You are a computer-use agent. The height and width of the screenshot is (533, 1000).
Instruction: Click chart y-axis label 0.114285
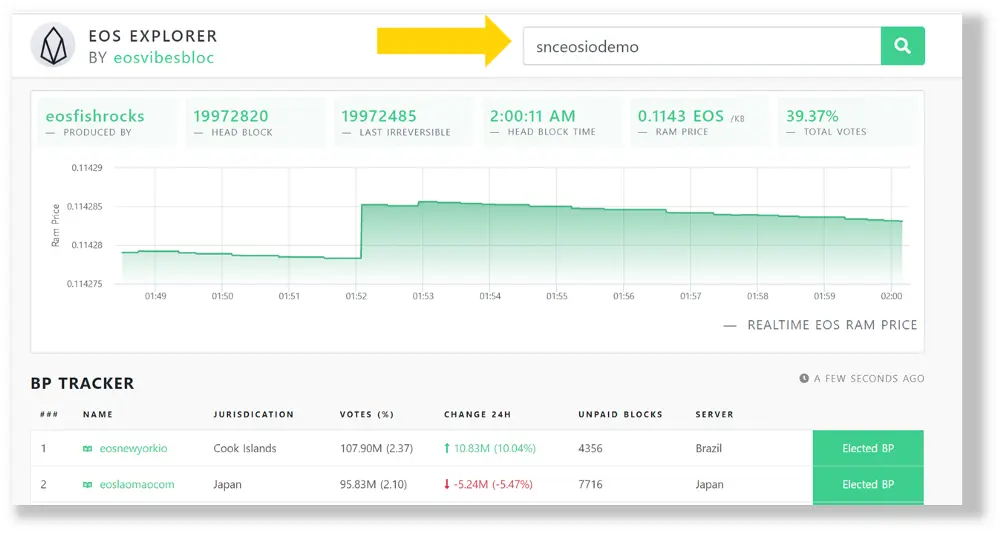pos(84,207)
